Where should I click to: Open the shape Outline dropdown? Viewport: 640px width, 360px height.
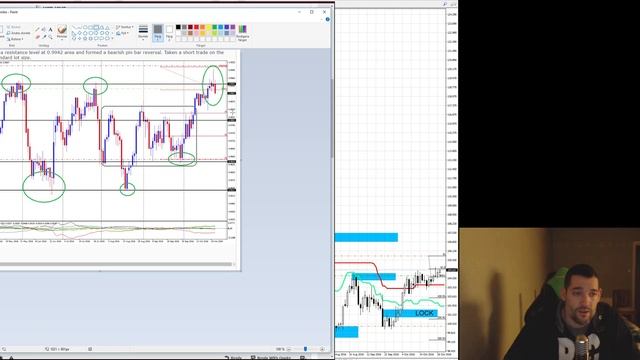pos(124,27)
